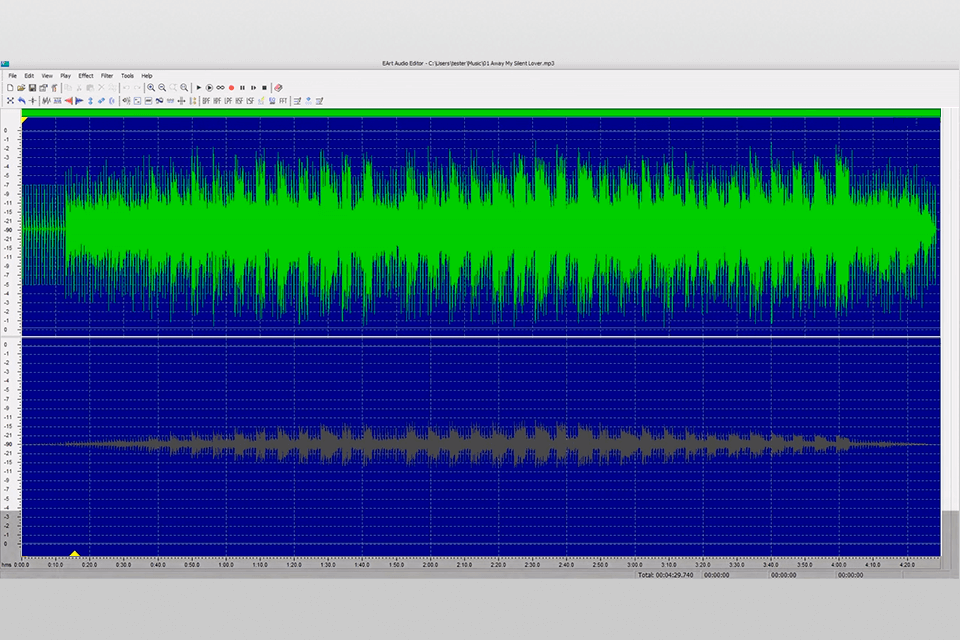Apply the HPF high-pass filter
The image size is (960, 640).
click(217, 100)
